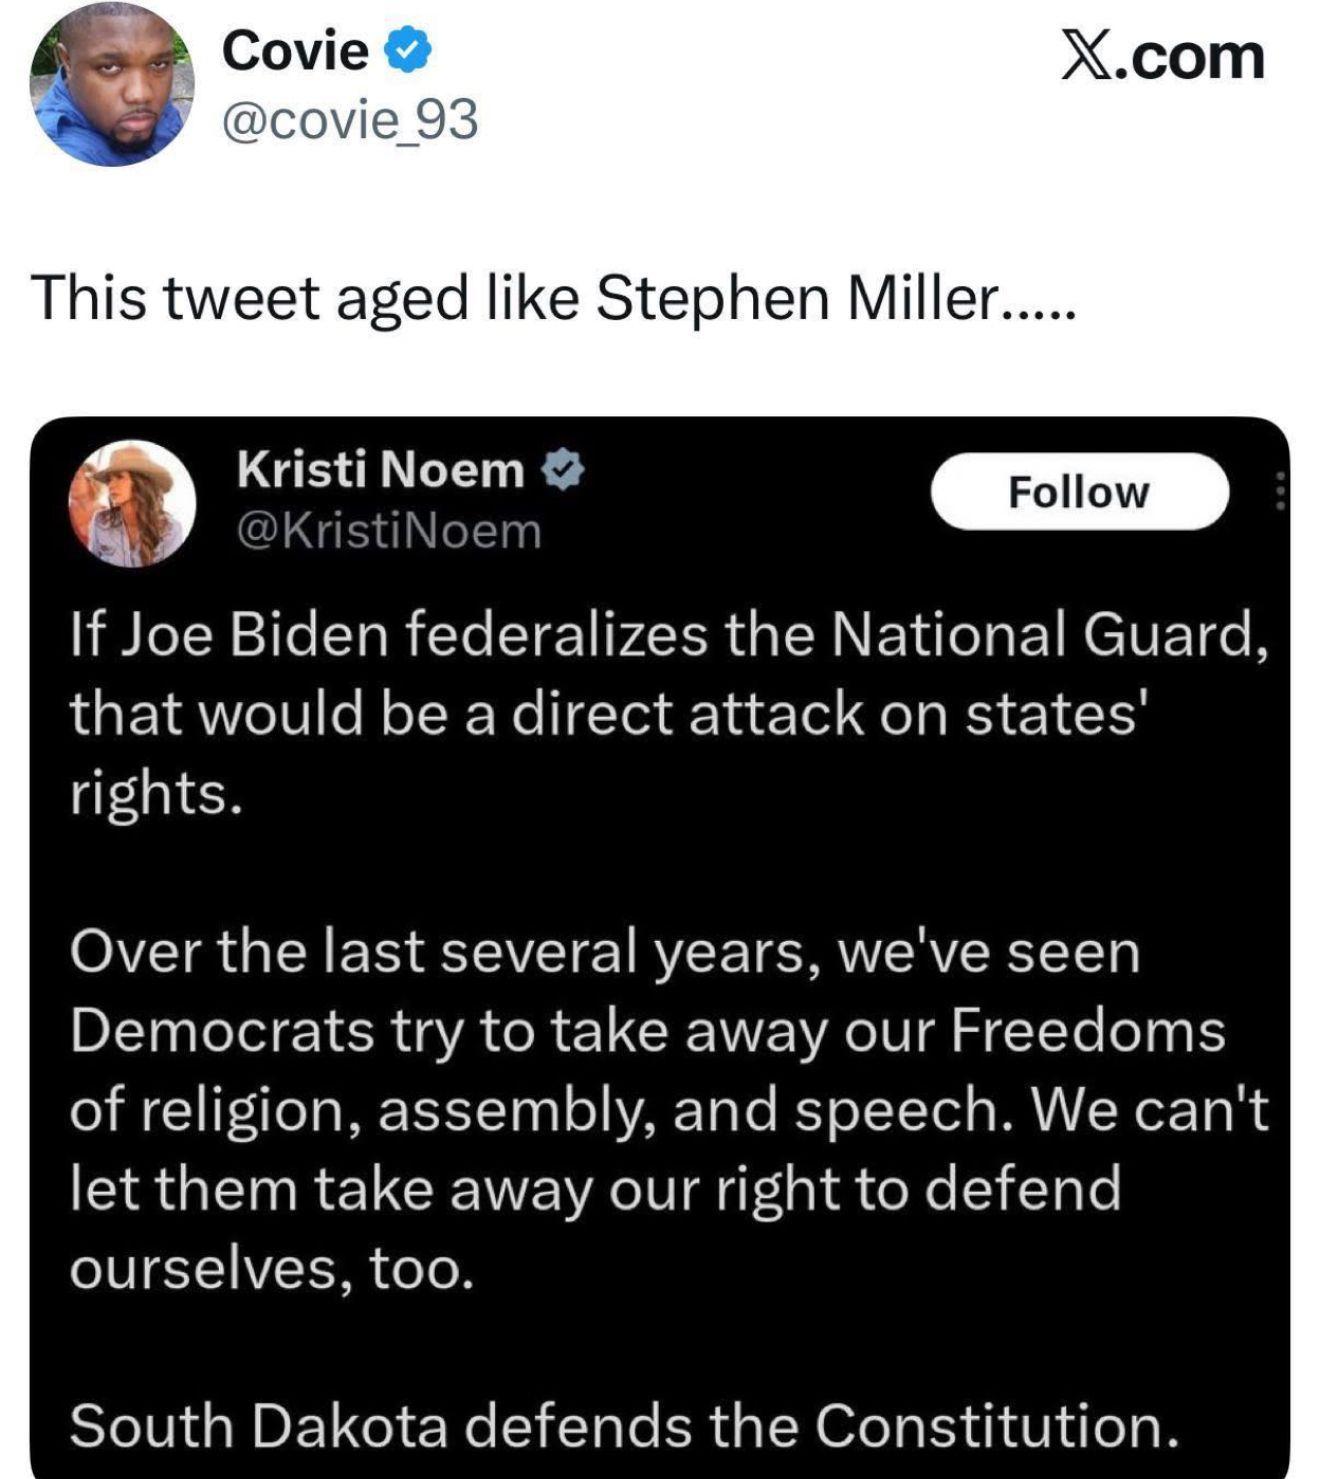The height and width of the screenshot is (1479, 1320).
Task: Open the three-dot more options menu
Action: point(1279,491)
